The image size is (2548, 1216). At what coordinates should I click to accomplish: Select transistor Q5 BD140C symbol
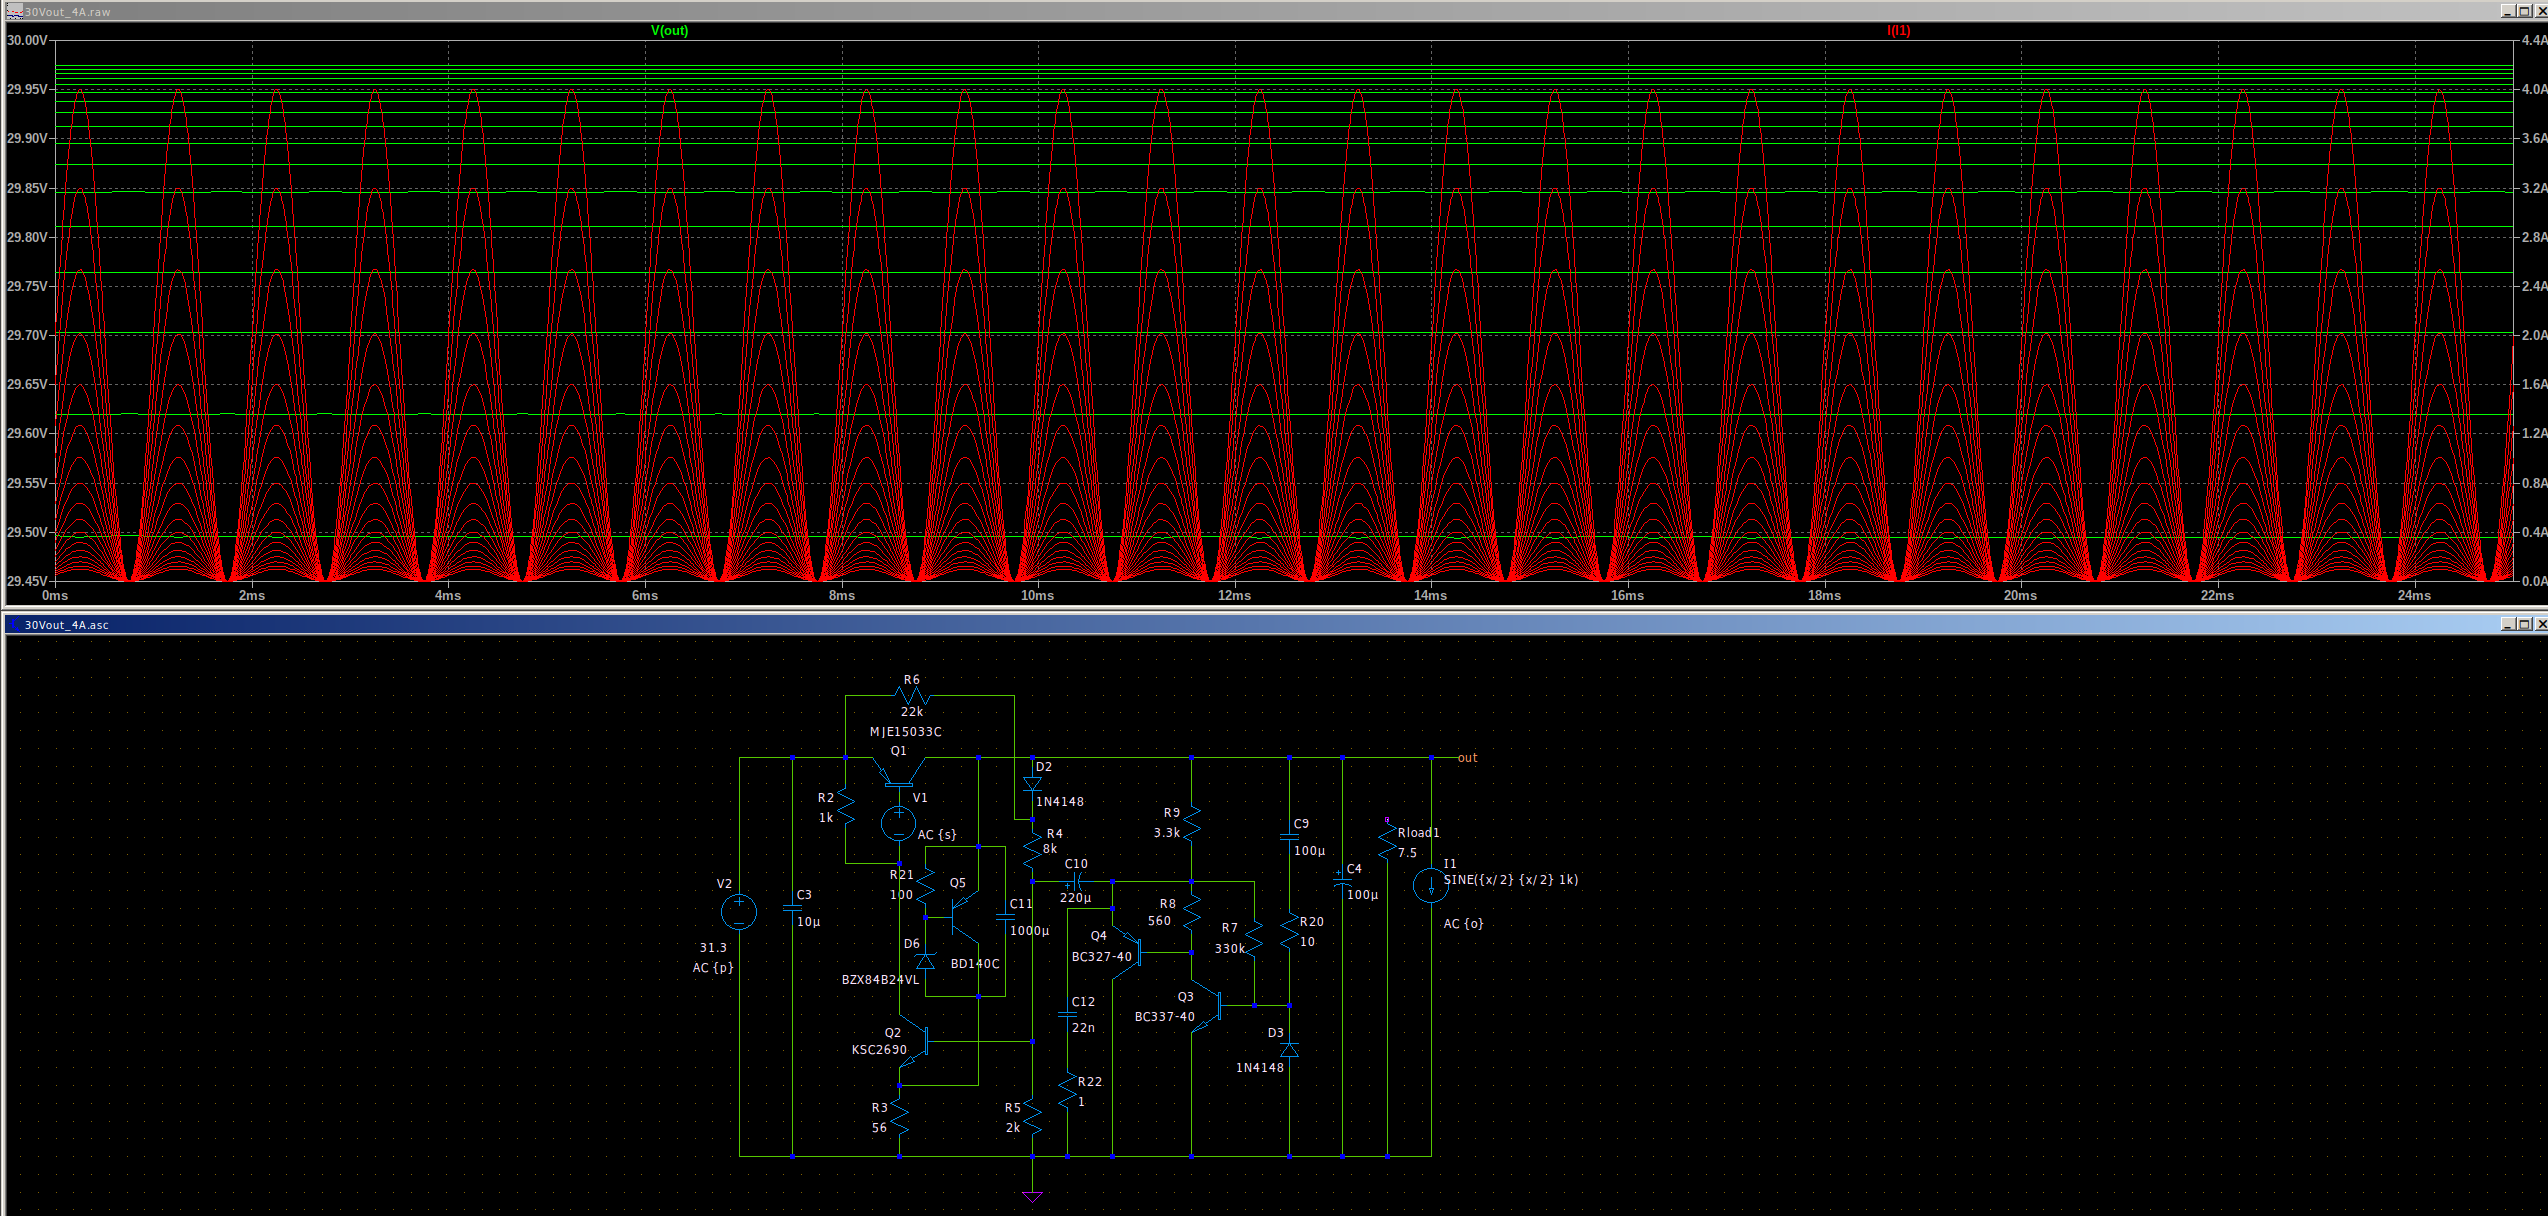[x=964, y=916]
